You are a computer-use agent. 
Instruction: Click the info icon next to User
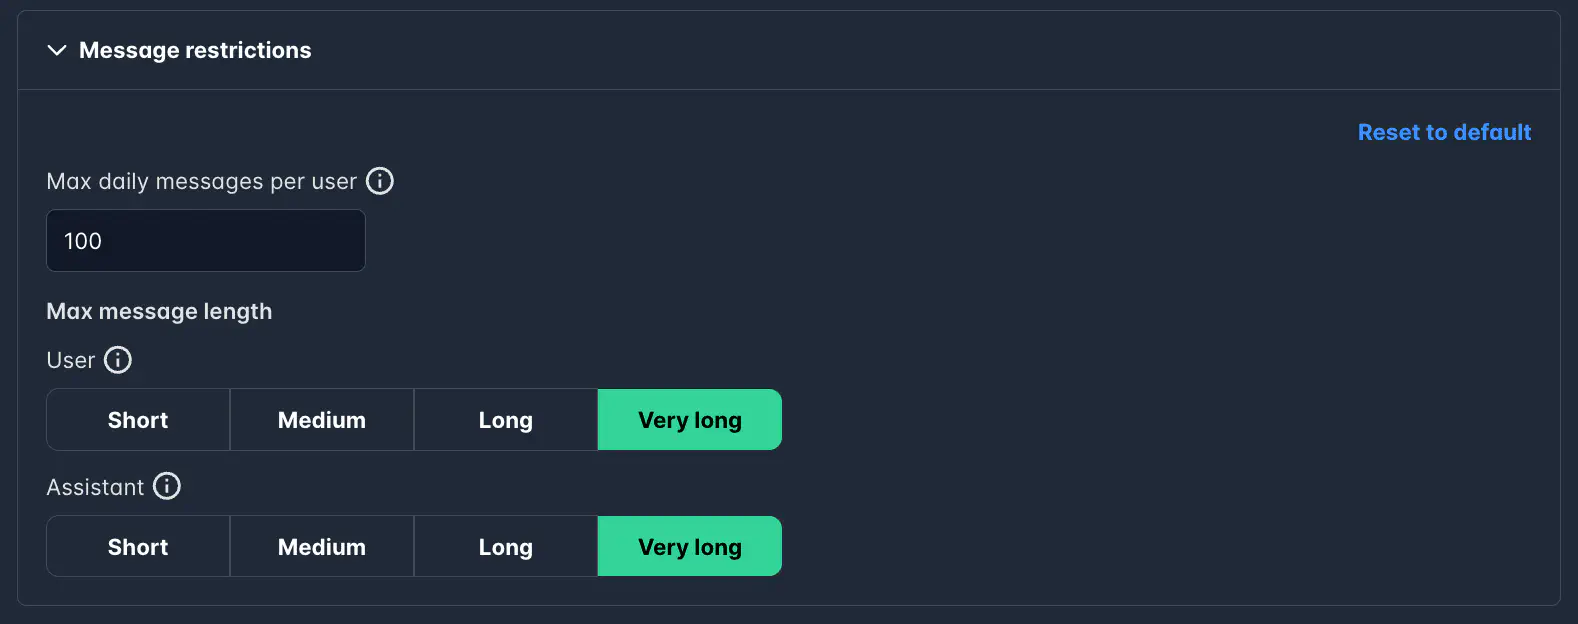(x=118, y=360)
